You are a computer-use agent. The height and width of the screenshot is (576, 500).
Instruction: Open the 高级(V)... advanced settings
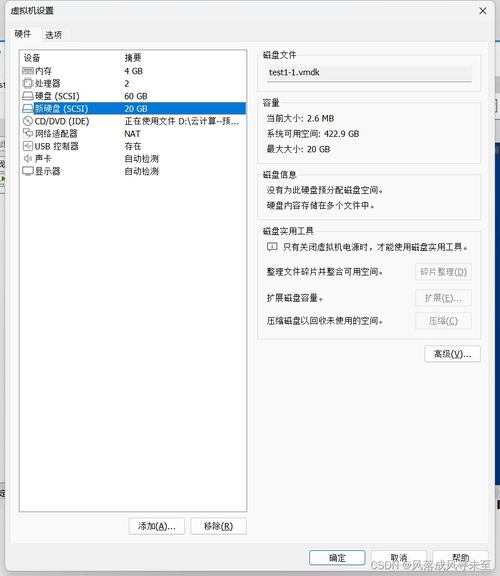coord(452,354)
